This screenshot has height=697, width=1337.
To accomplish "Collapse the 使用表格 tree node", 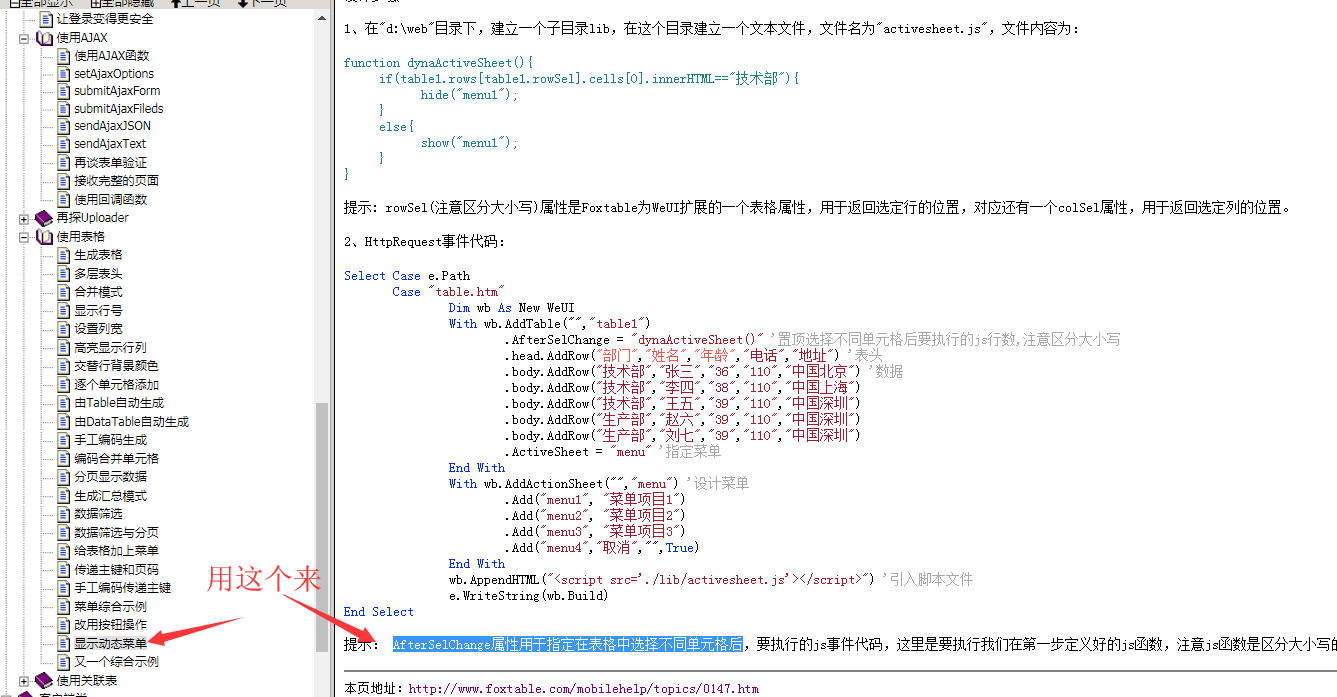I will 24,237.
